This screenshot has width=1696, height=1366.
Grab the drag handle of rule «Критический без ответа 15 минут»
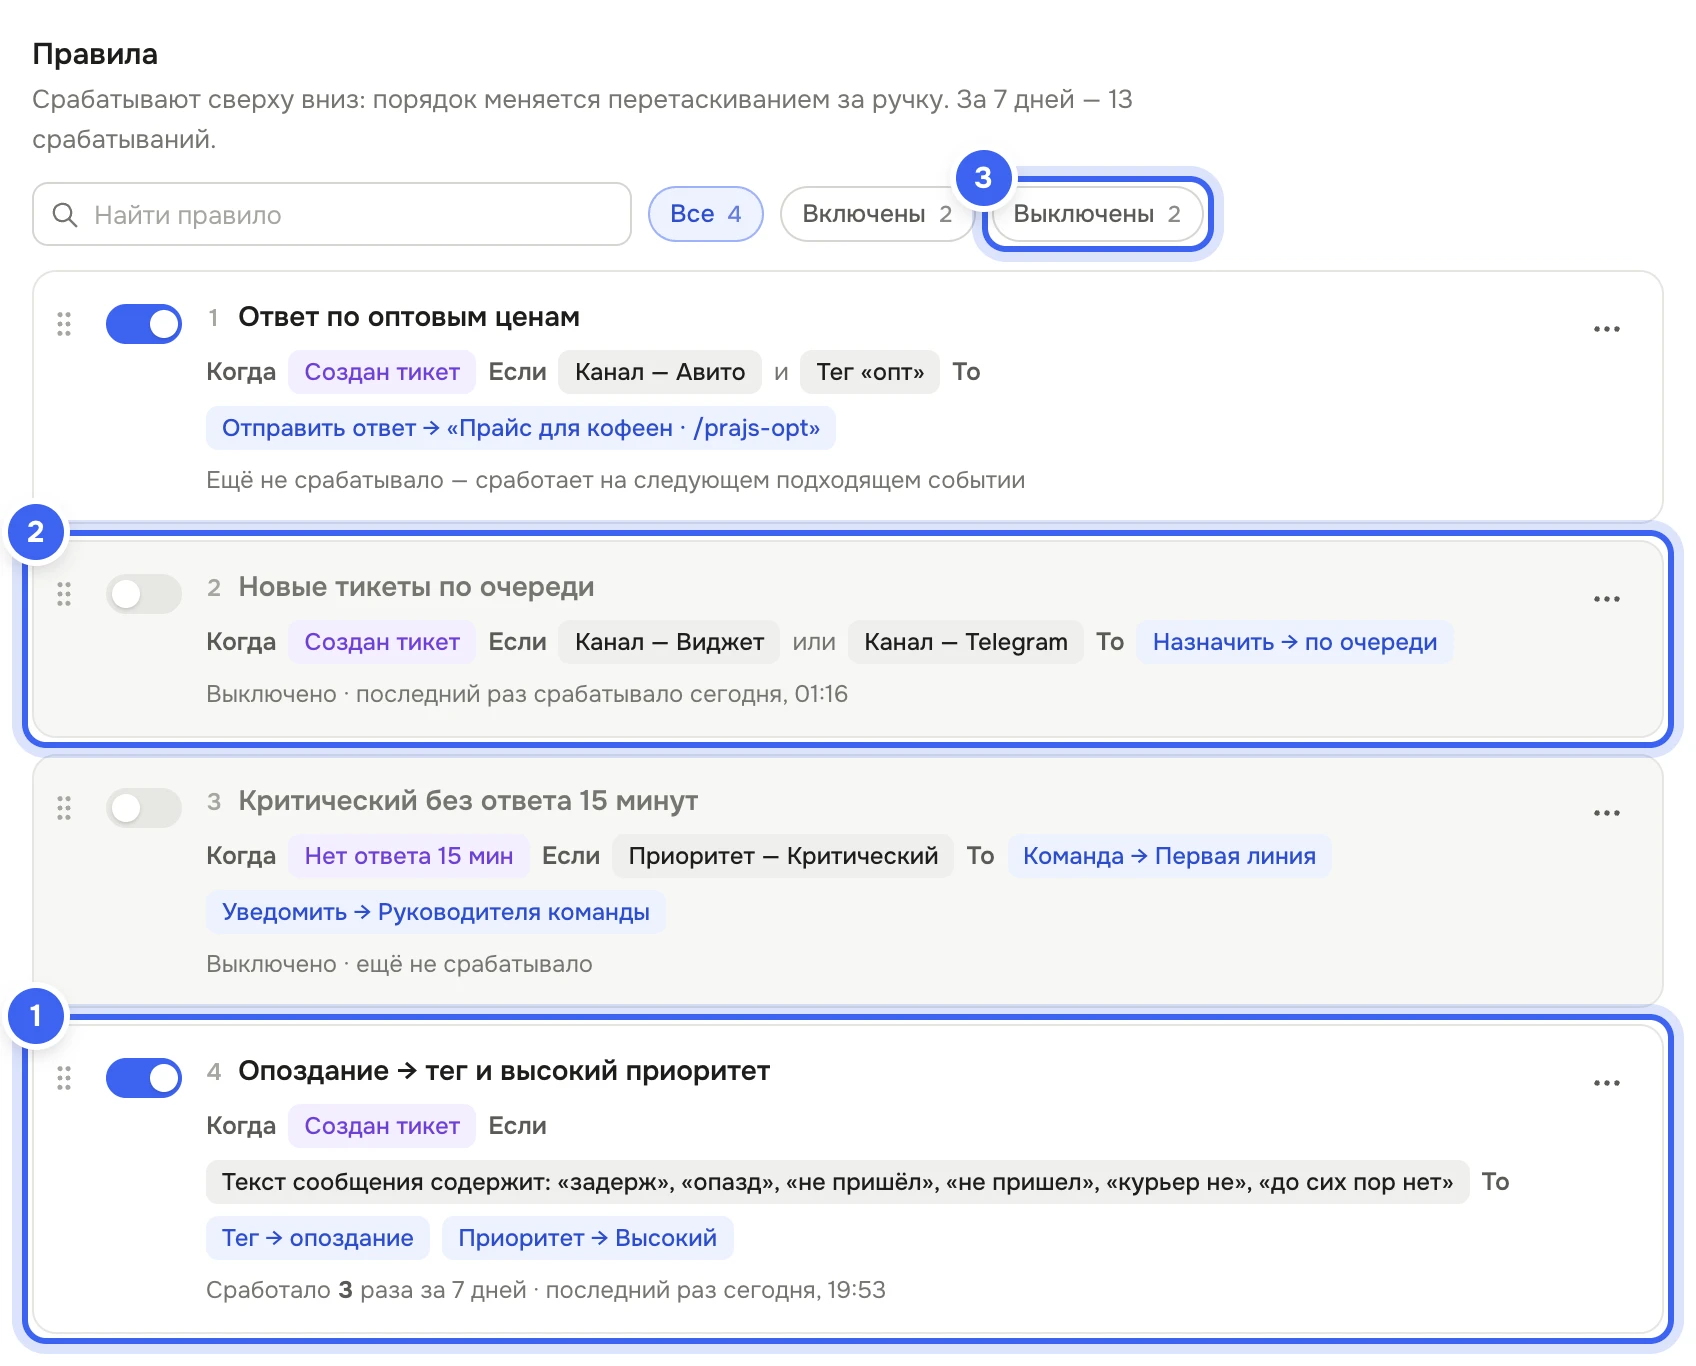coord(64,808)
